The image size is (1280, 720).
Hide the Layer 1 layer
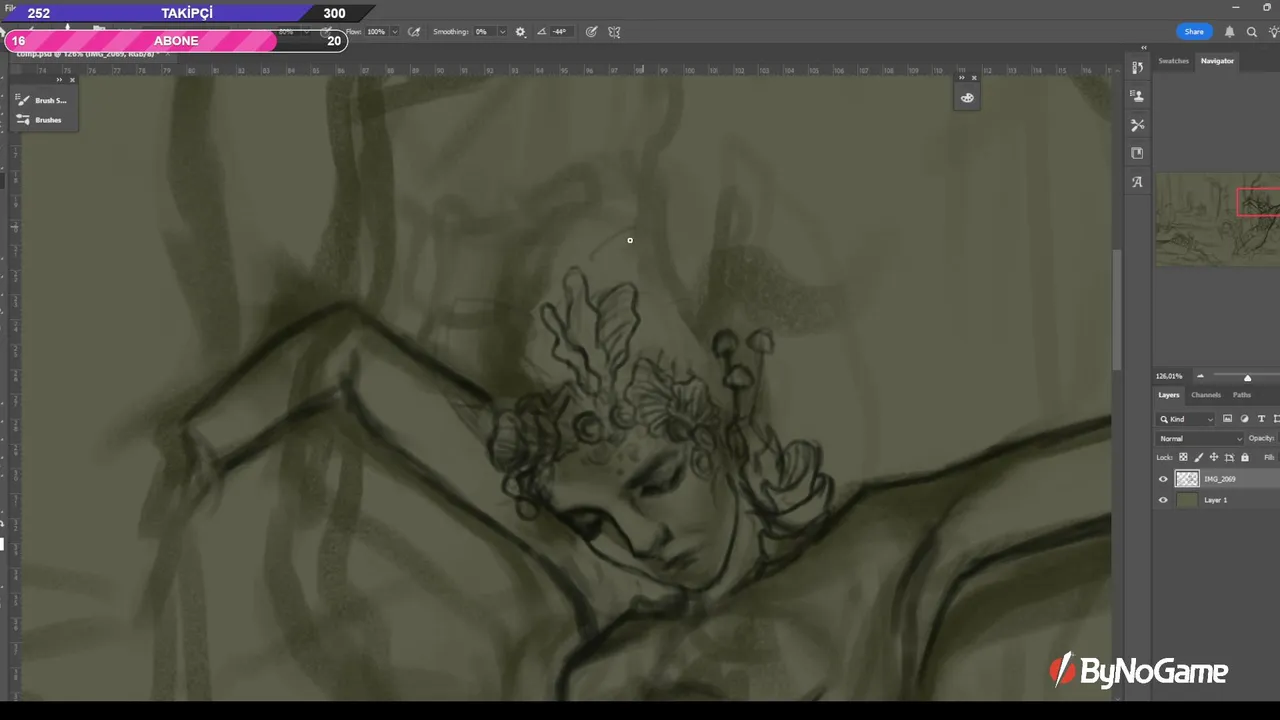(x=1163, y=500)
